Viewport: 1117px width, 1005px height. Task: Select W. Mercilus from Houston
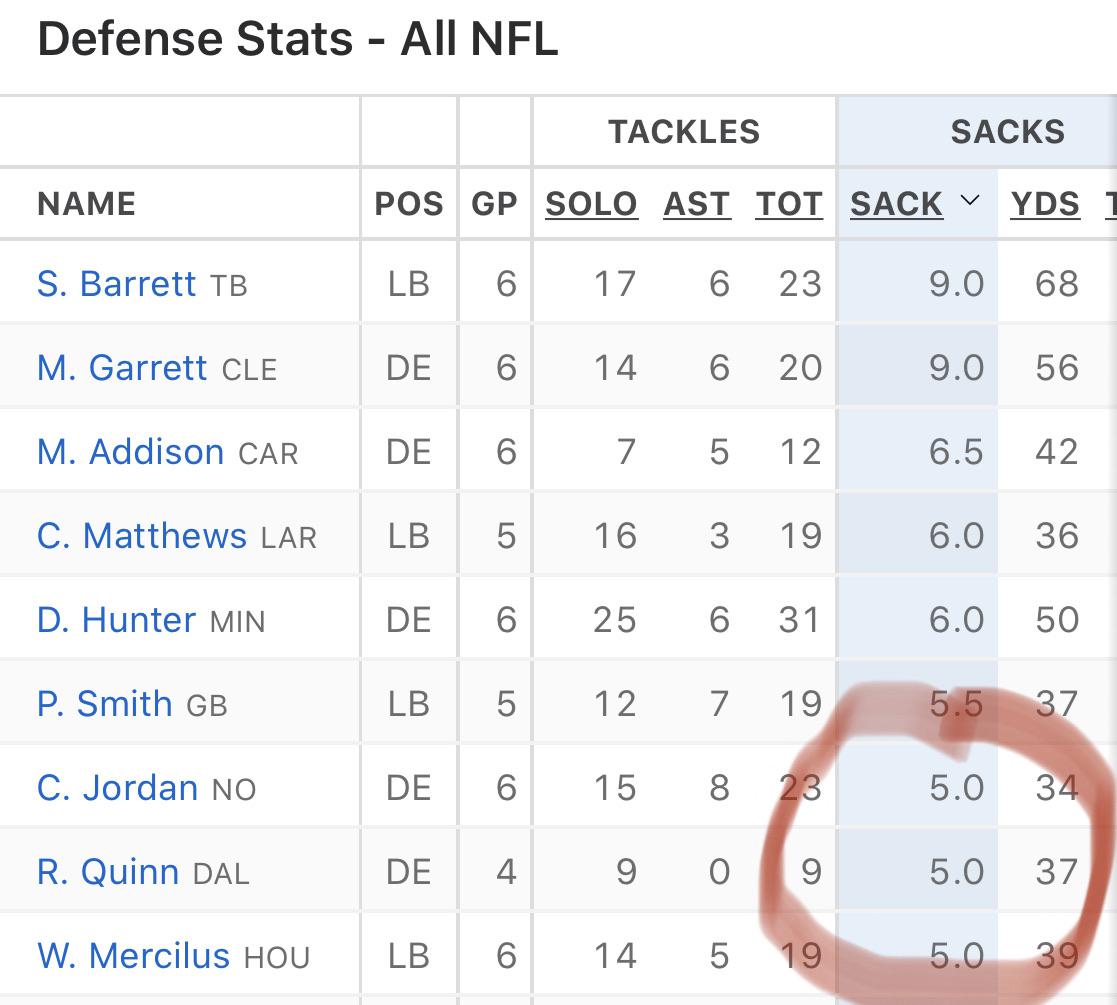point(135,955)
